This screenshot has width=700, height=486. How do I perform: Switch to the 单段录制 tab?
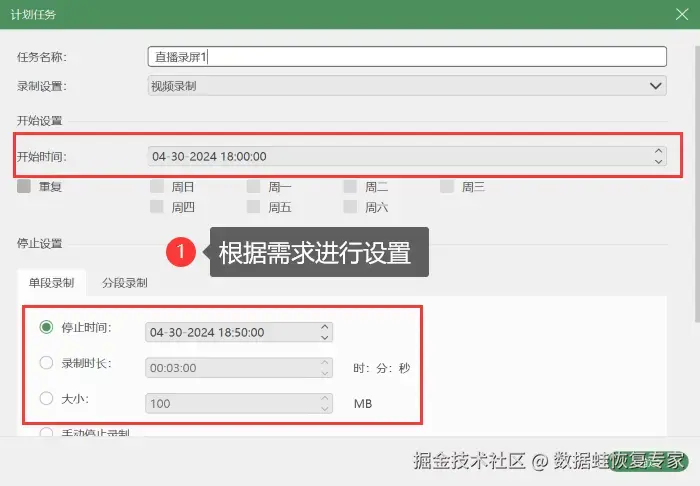click(x=51, y=282)
